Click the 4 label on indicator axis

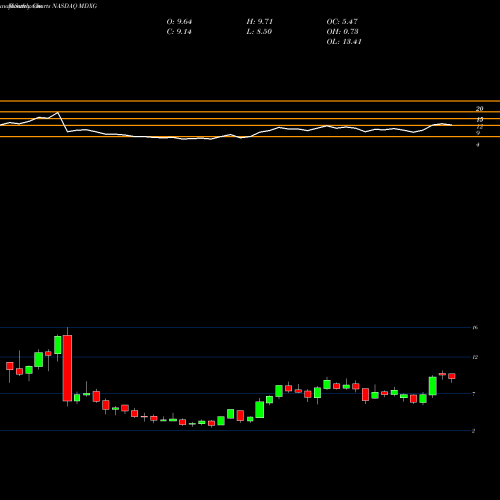478,145
